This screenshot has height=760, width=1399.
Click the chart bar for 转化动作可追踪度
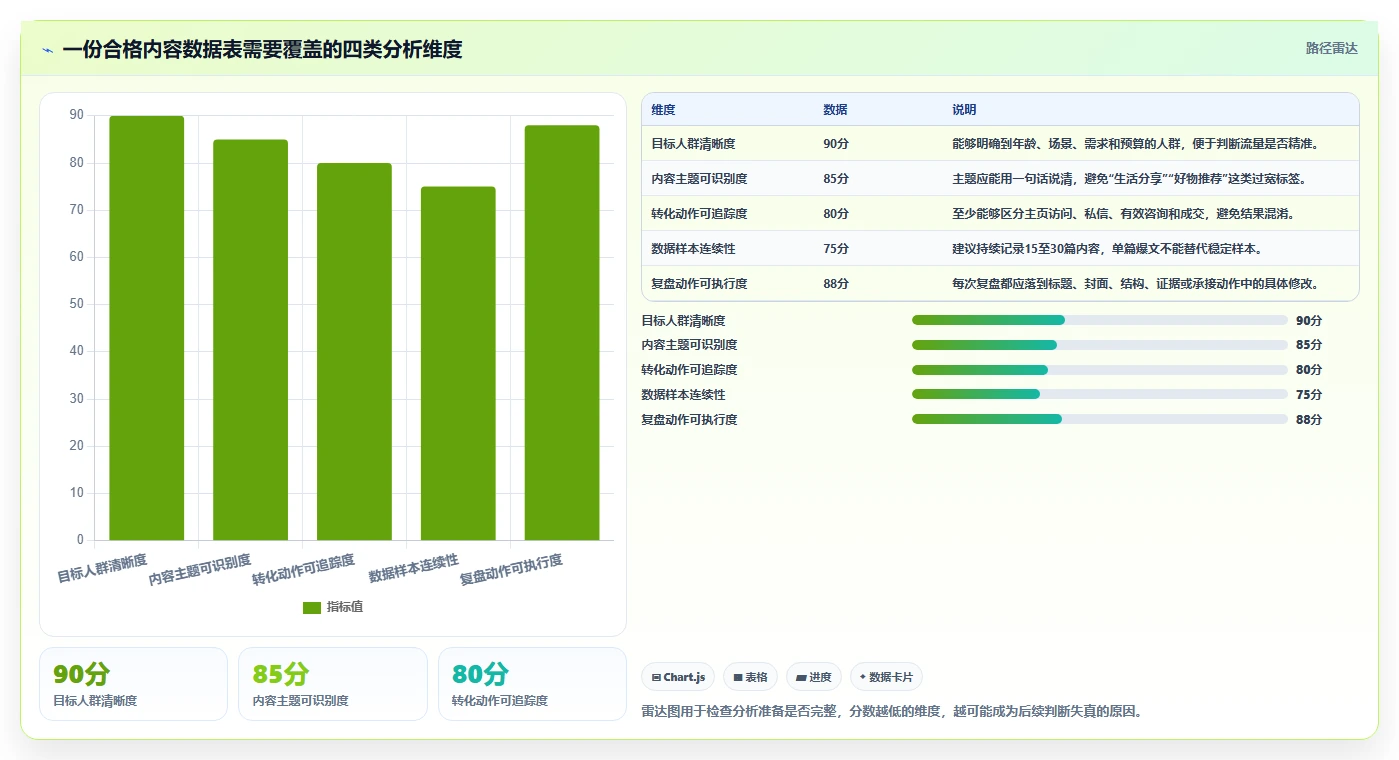tap(354, 352)
